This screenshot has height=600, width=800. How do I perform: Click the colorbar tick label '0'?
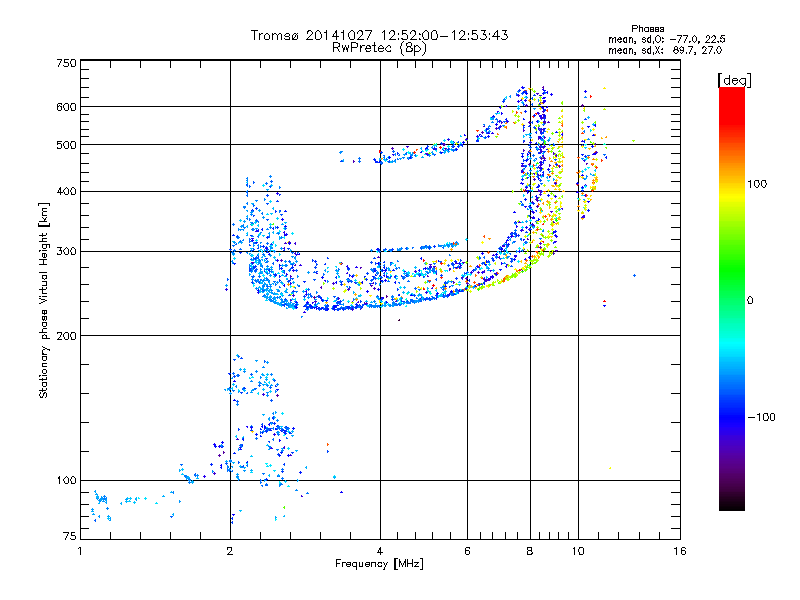(x=750, y=301)
